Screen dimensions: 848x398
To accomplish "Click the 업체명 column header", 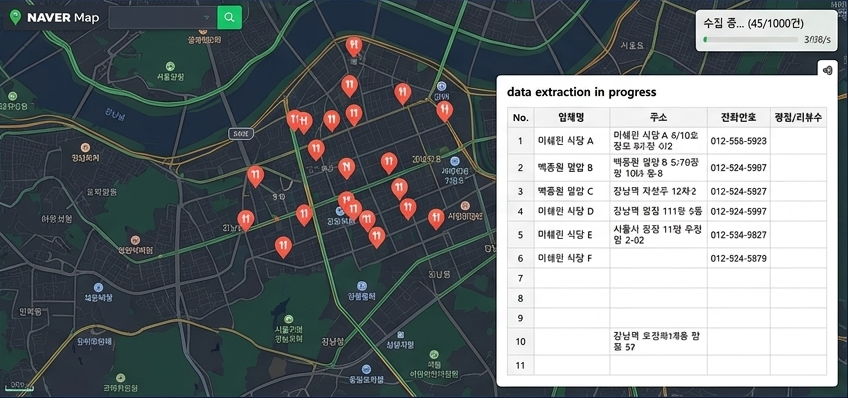I will coord(572,117).
